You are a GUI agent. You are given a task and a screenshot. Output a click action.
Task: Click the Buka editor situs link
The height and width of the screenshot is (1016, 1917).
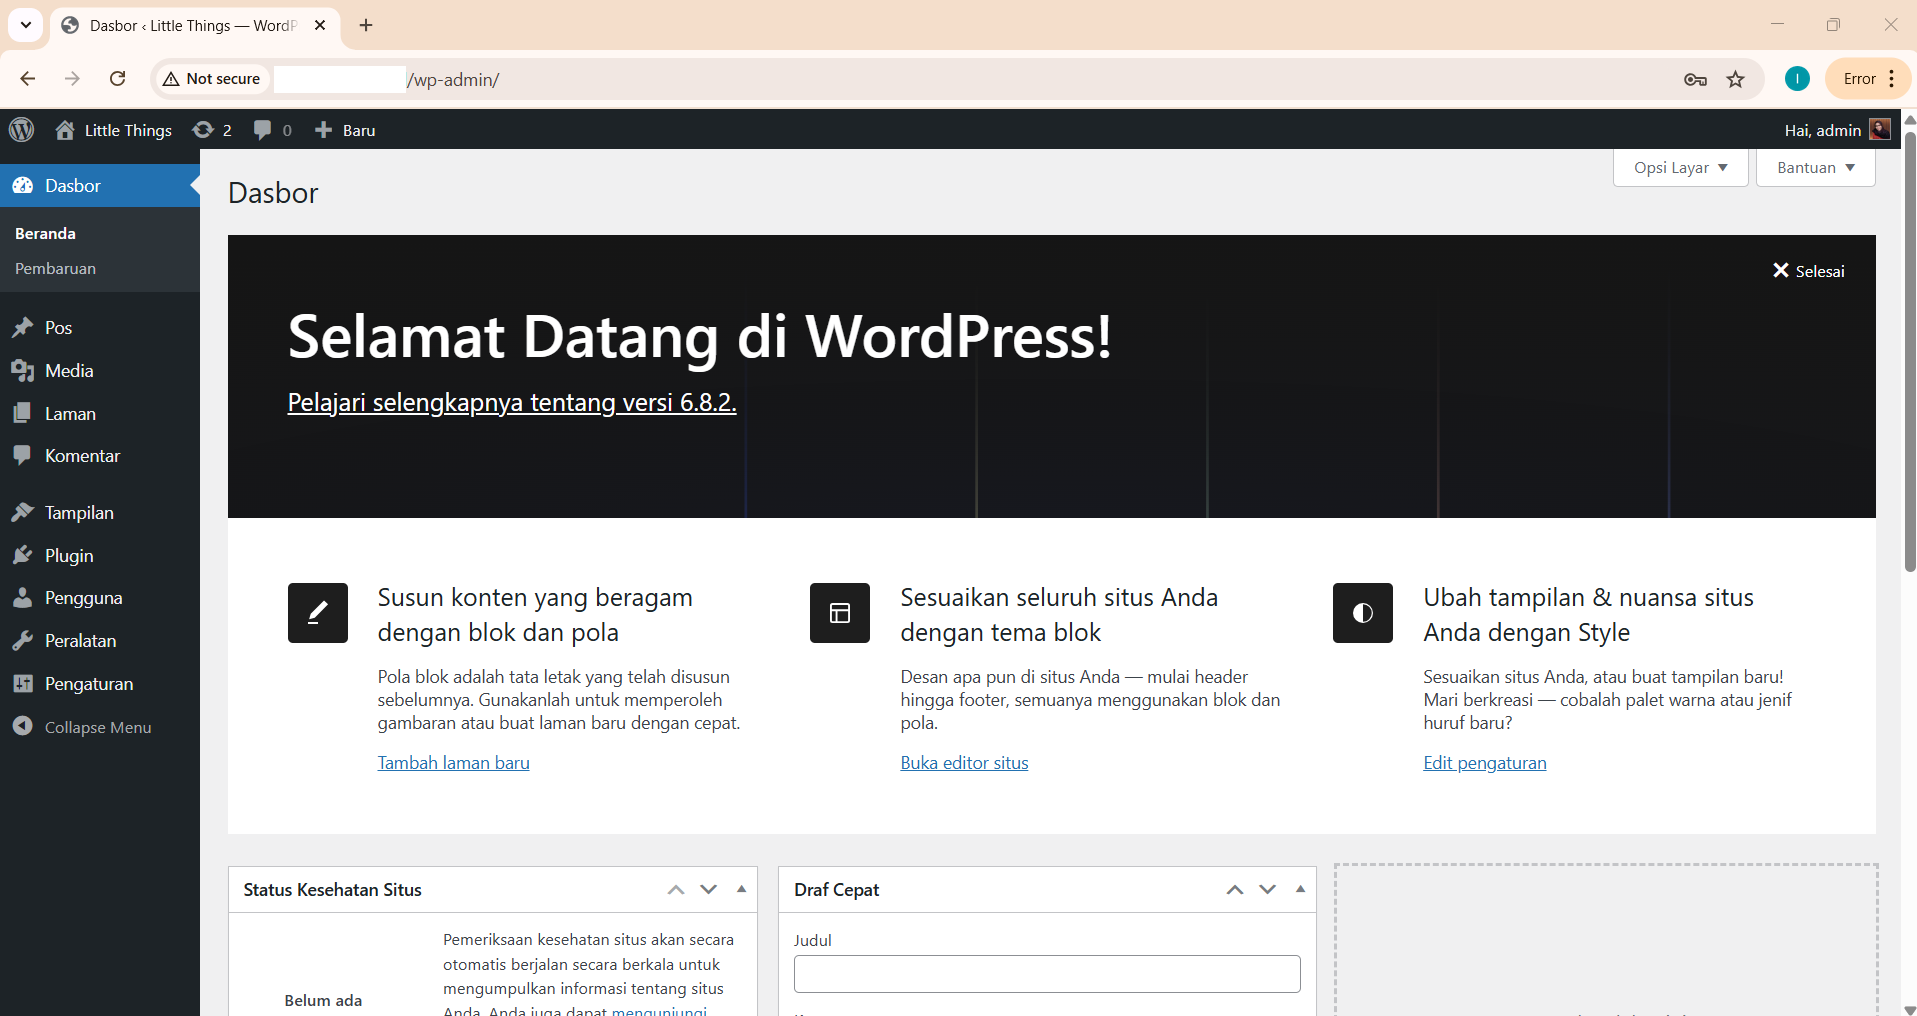click(x=964, y=762)
